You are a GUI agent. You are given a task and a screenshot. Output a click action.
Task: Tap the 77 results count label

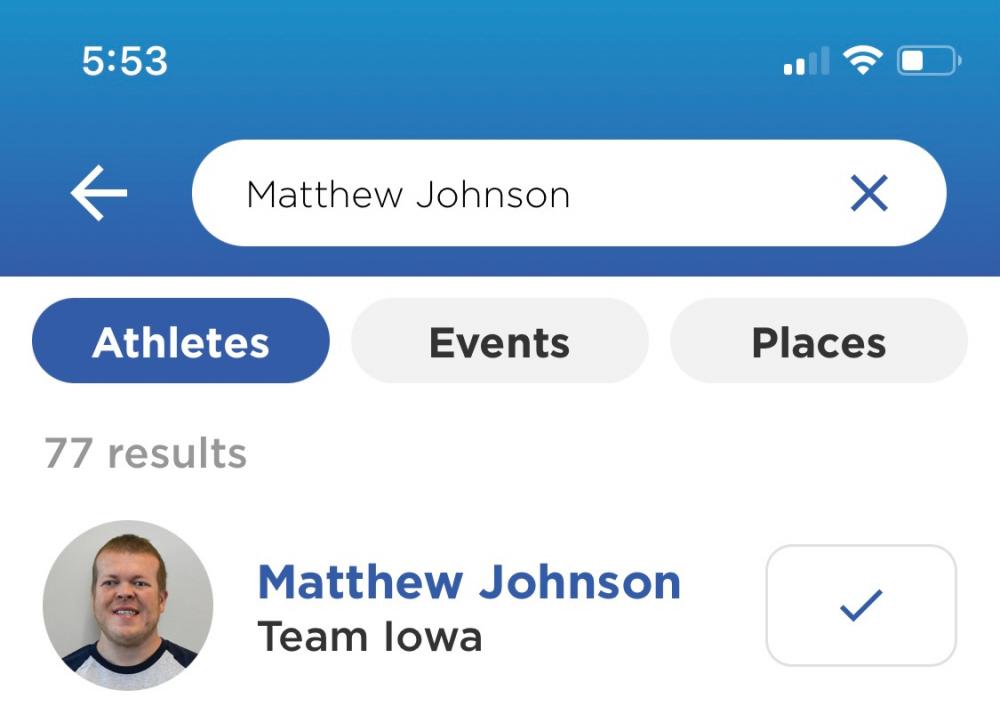tap(145, 453)
